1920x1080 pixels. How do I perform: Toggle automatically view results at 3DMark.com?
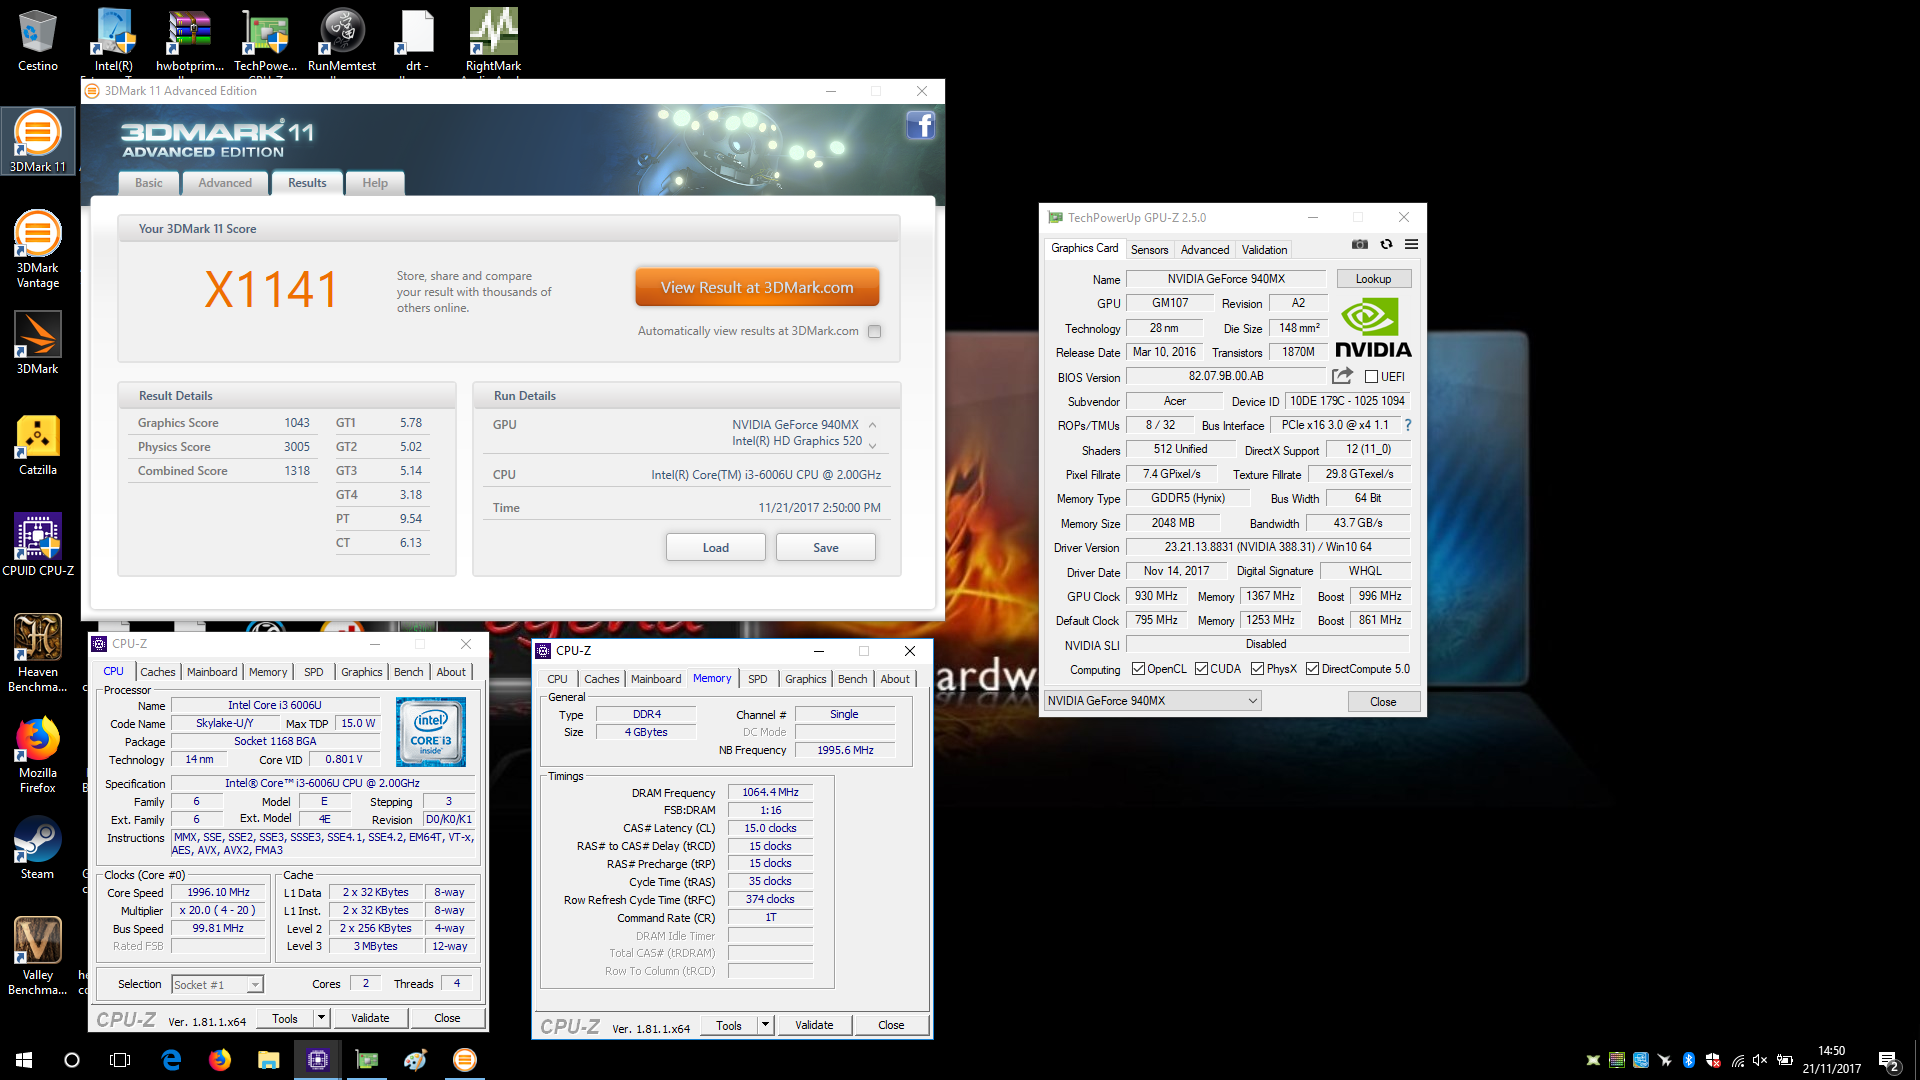[875, 331]
